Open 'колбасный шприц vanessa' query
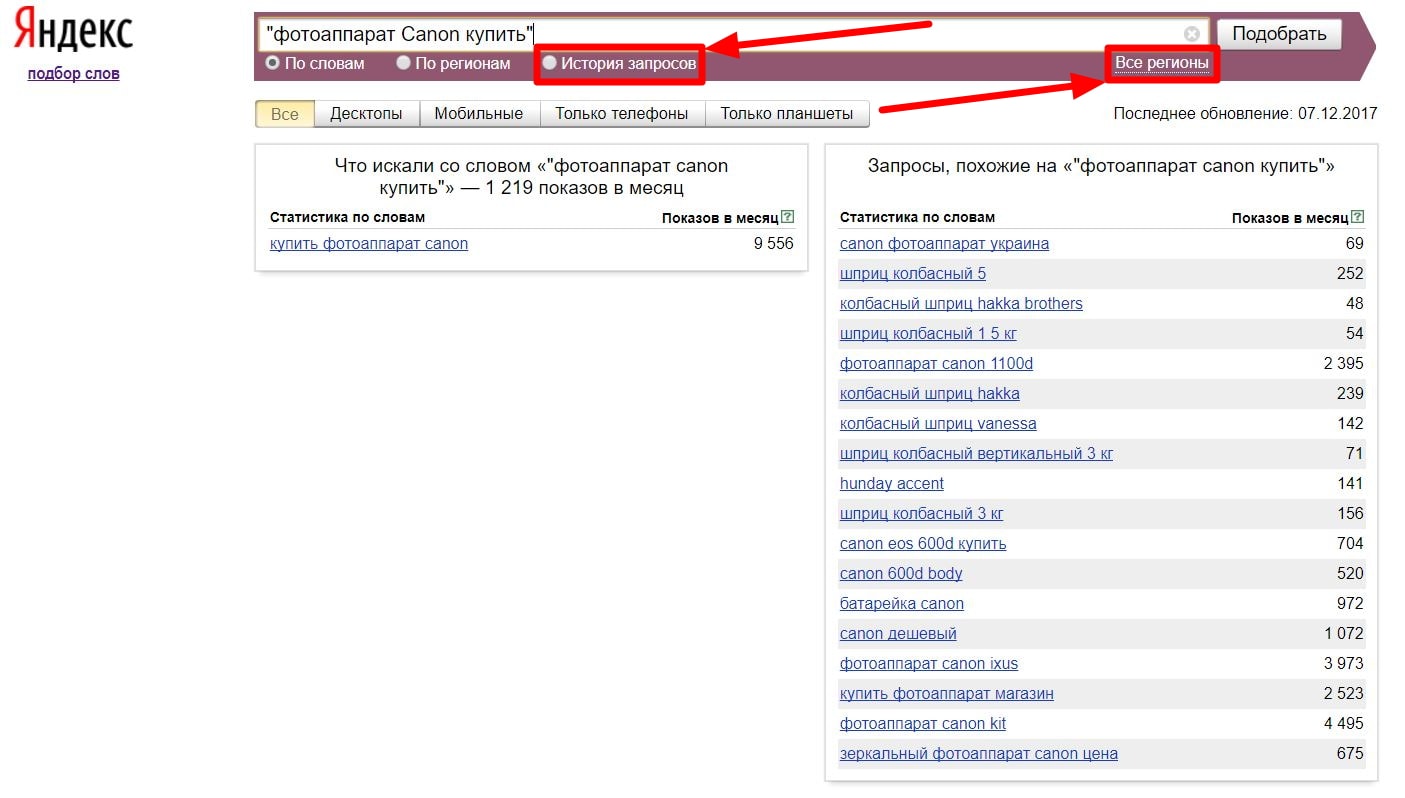The image size is (1405, 798). coord(938,424)
